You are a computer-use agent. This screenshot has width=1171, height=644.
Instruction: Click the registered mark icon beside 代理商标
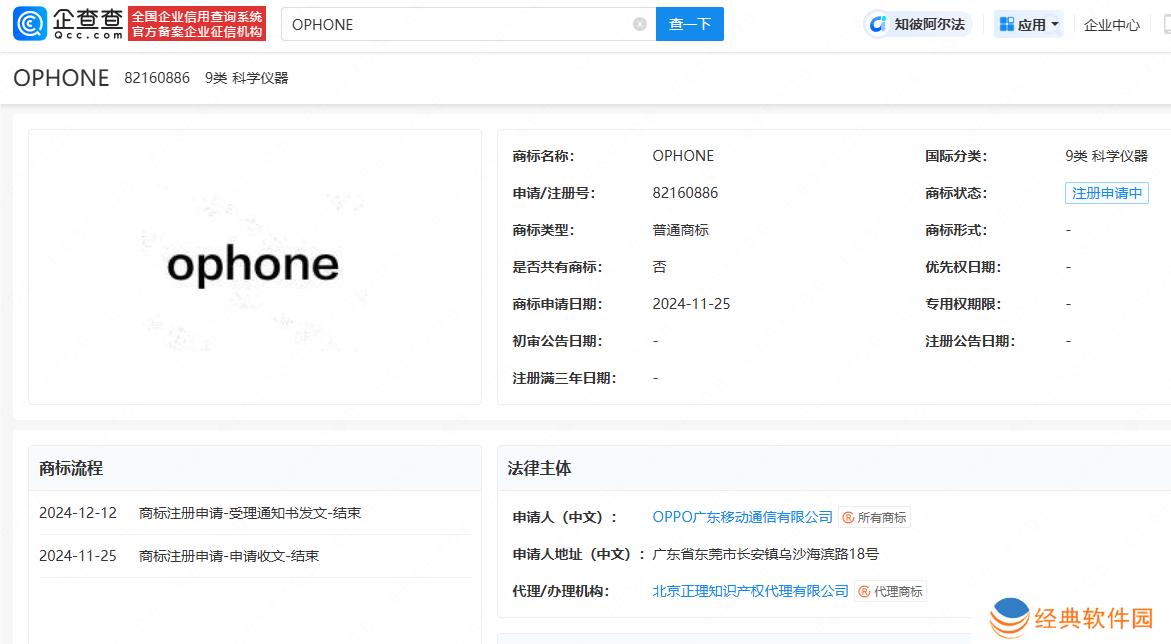coord(864,592)
